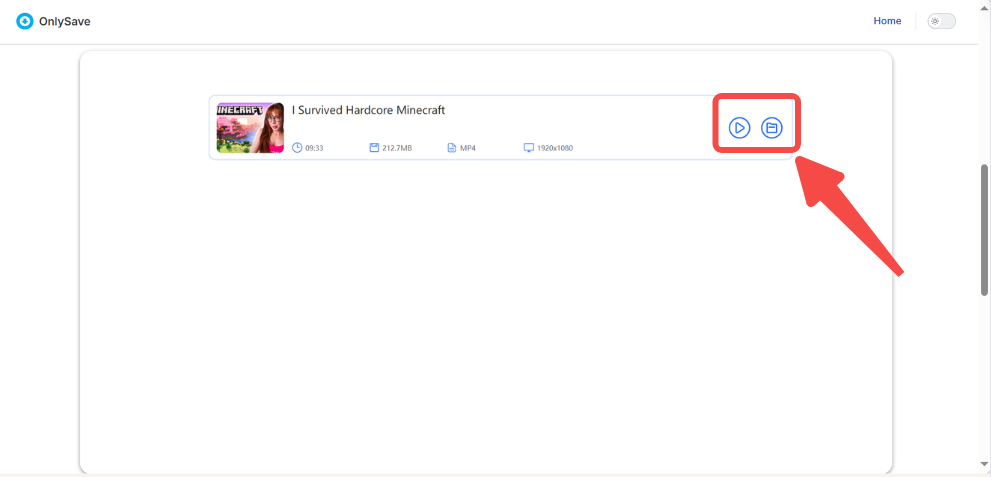The image size is (991, 477).
Task: Click the MP4 file format icon
Action: click(452, 148)
